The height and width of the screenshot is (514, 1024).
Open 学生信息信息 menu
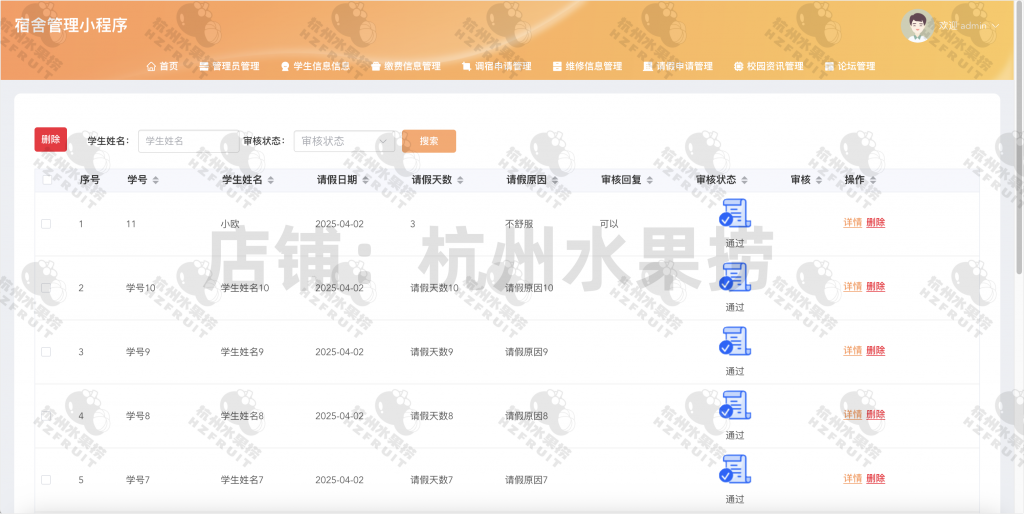(x=315, y=66)
